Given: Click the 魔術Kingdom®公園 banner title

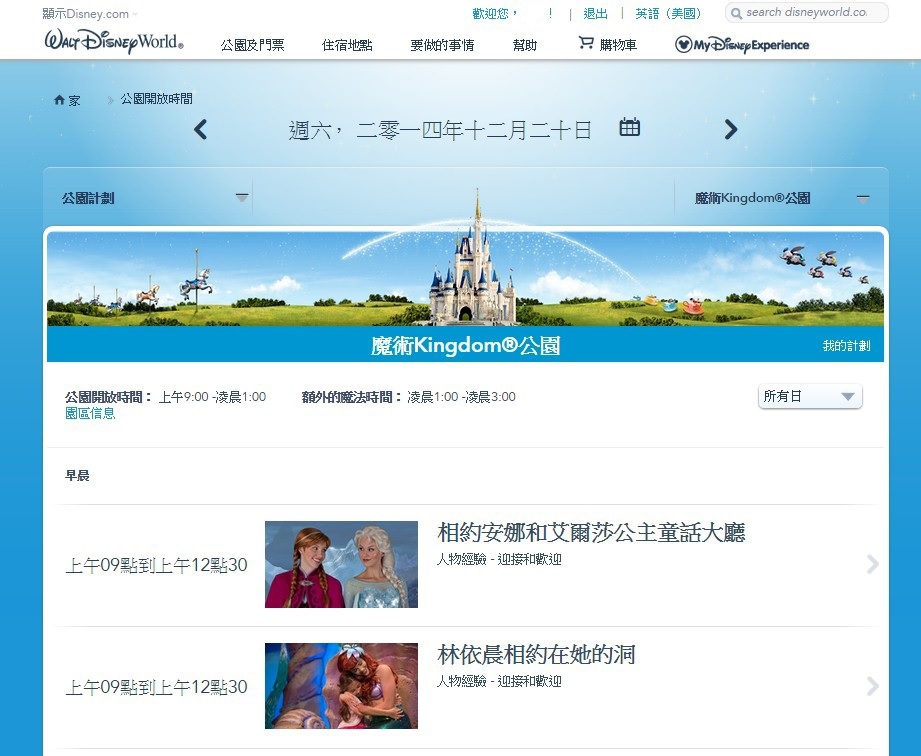Looking at the screenshot, I should click(x=465, y=345).
